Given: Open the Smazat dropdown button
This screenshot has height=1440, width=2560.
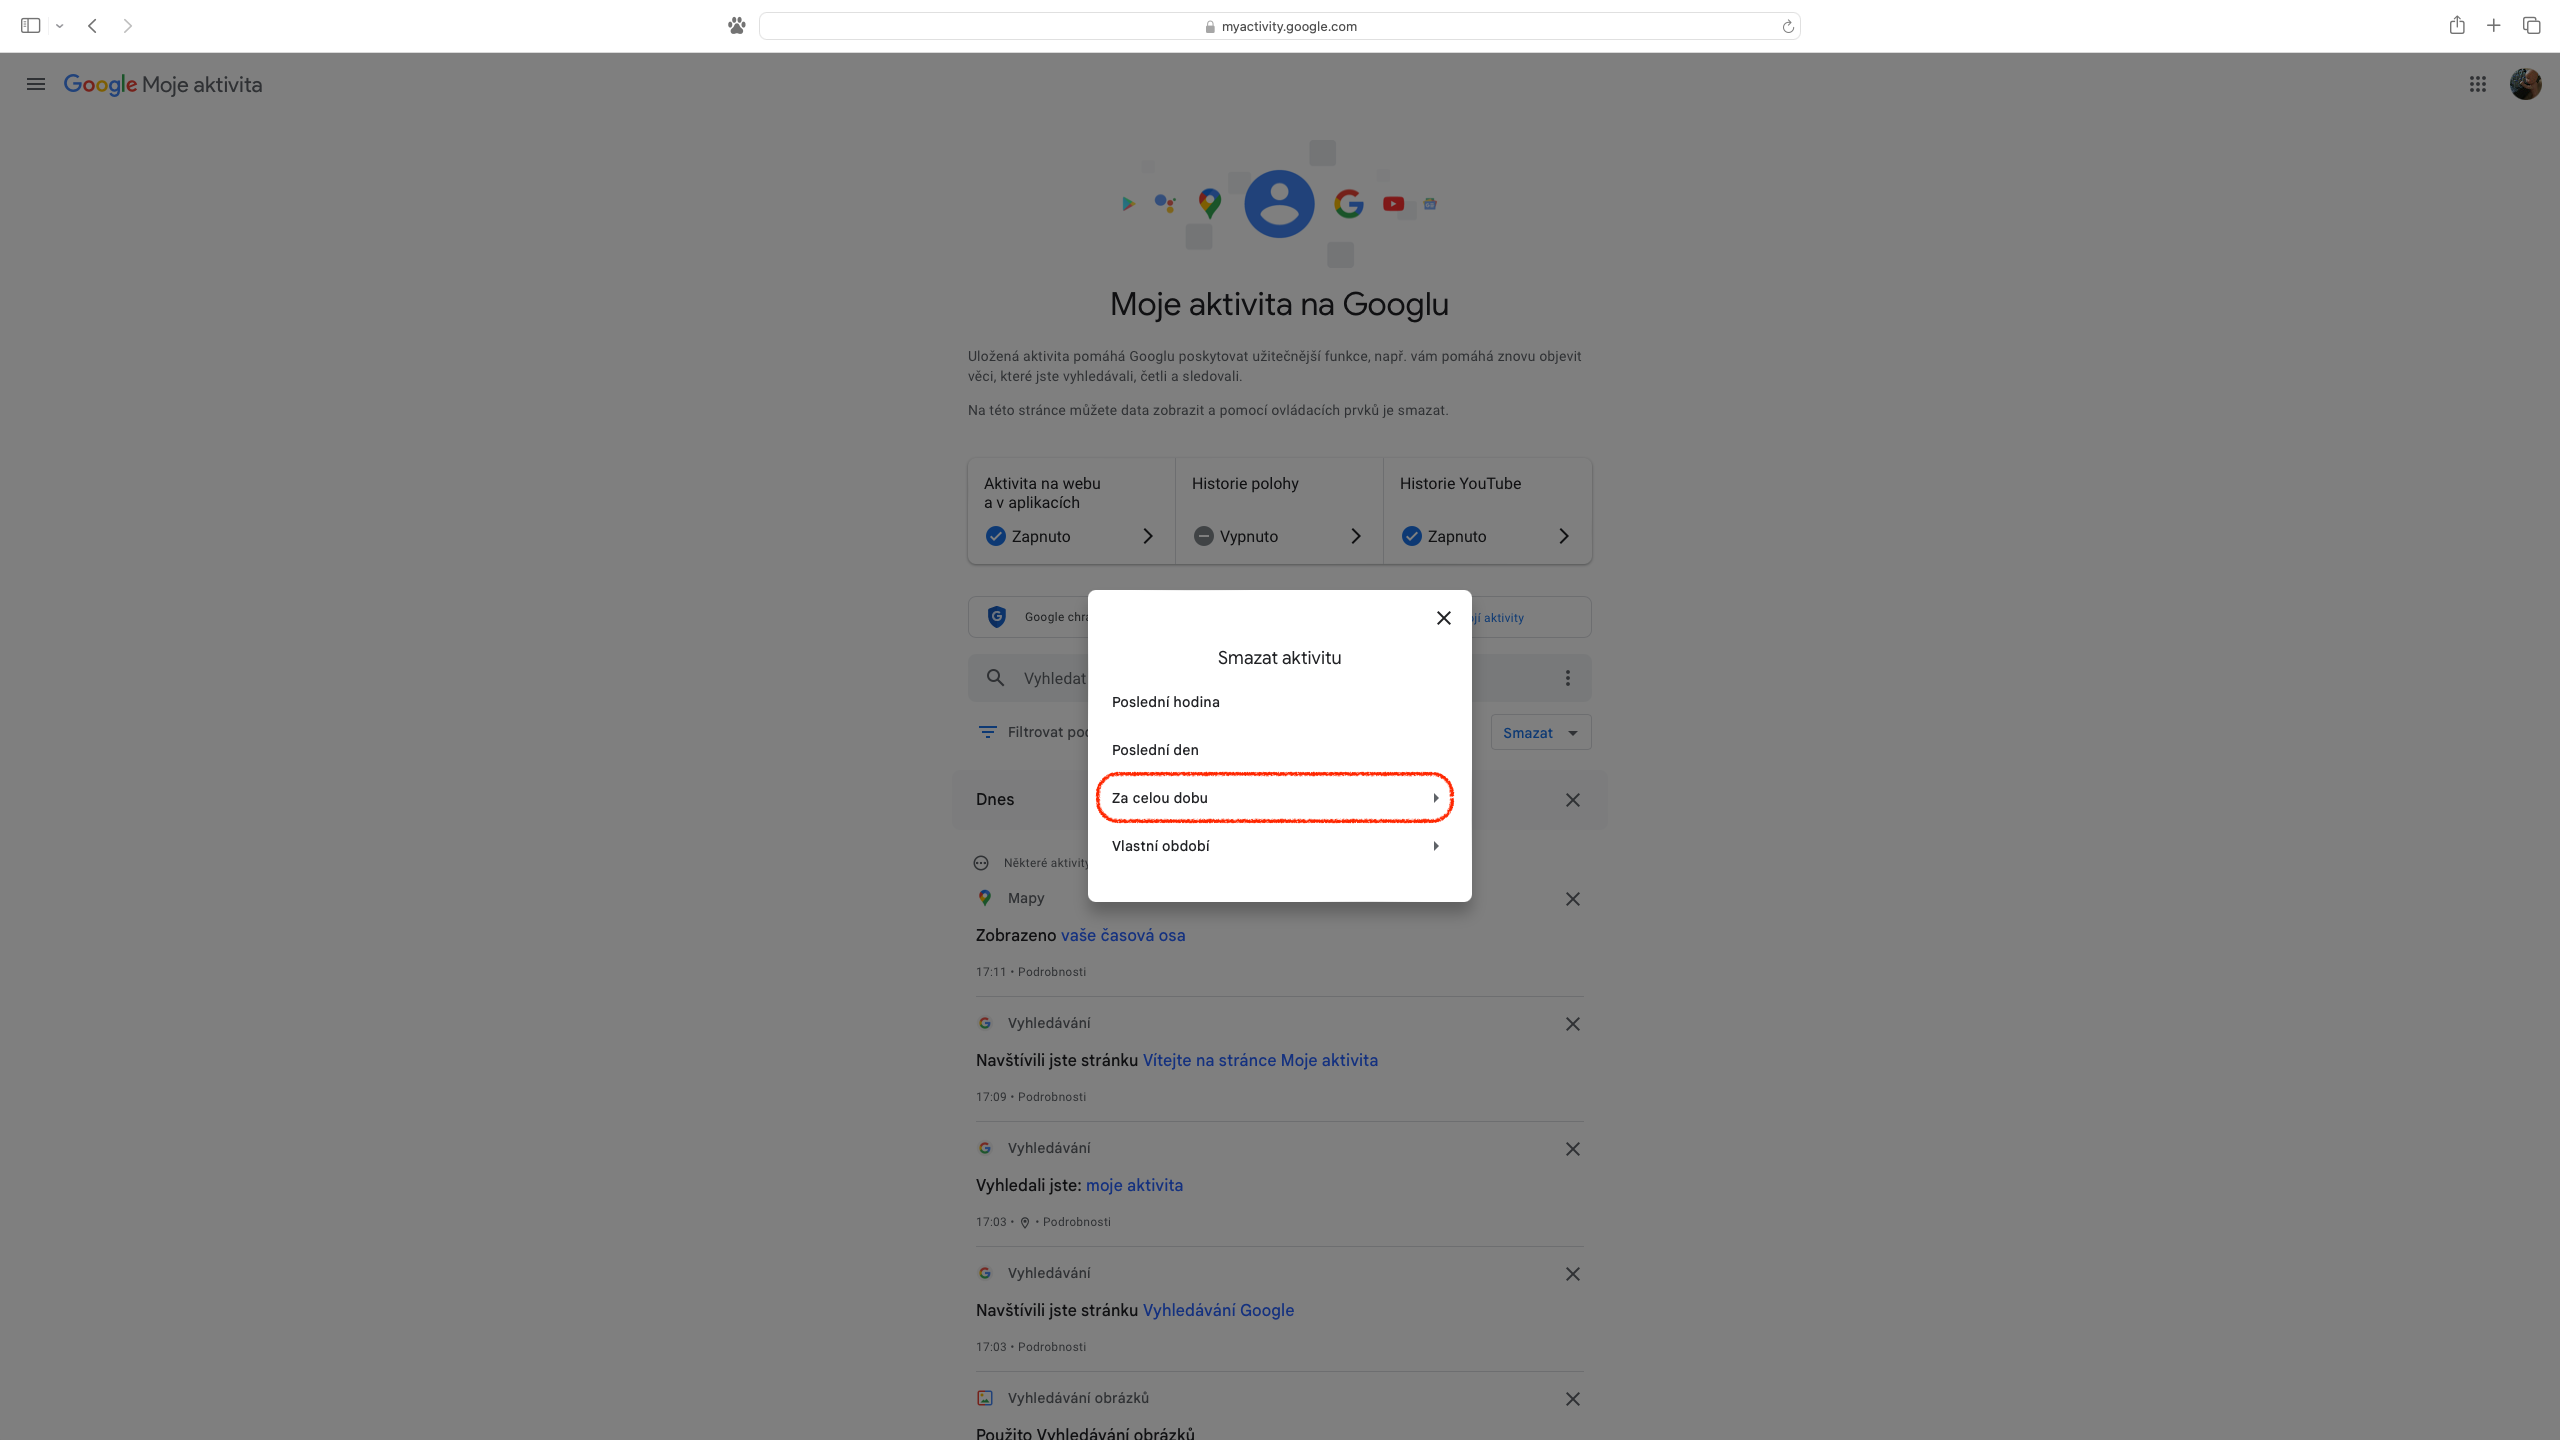Looking at the screenshot, I should click(x=1540, y=733).
